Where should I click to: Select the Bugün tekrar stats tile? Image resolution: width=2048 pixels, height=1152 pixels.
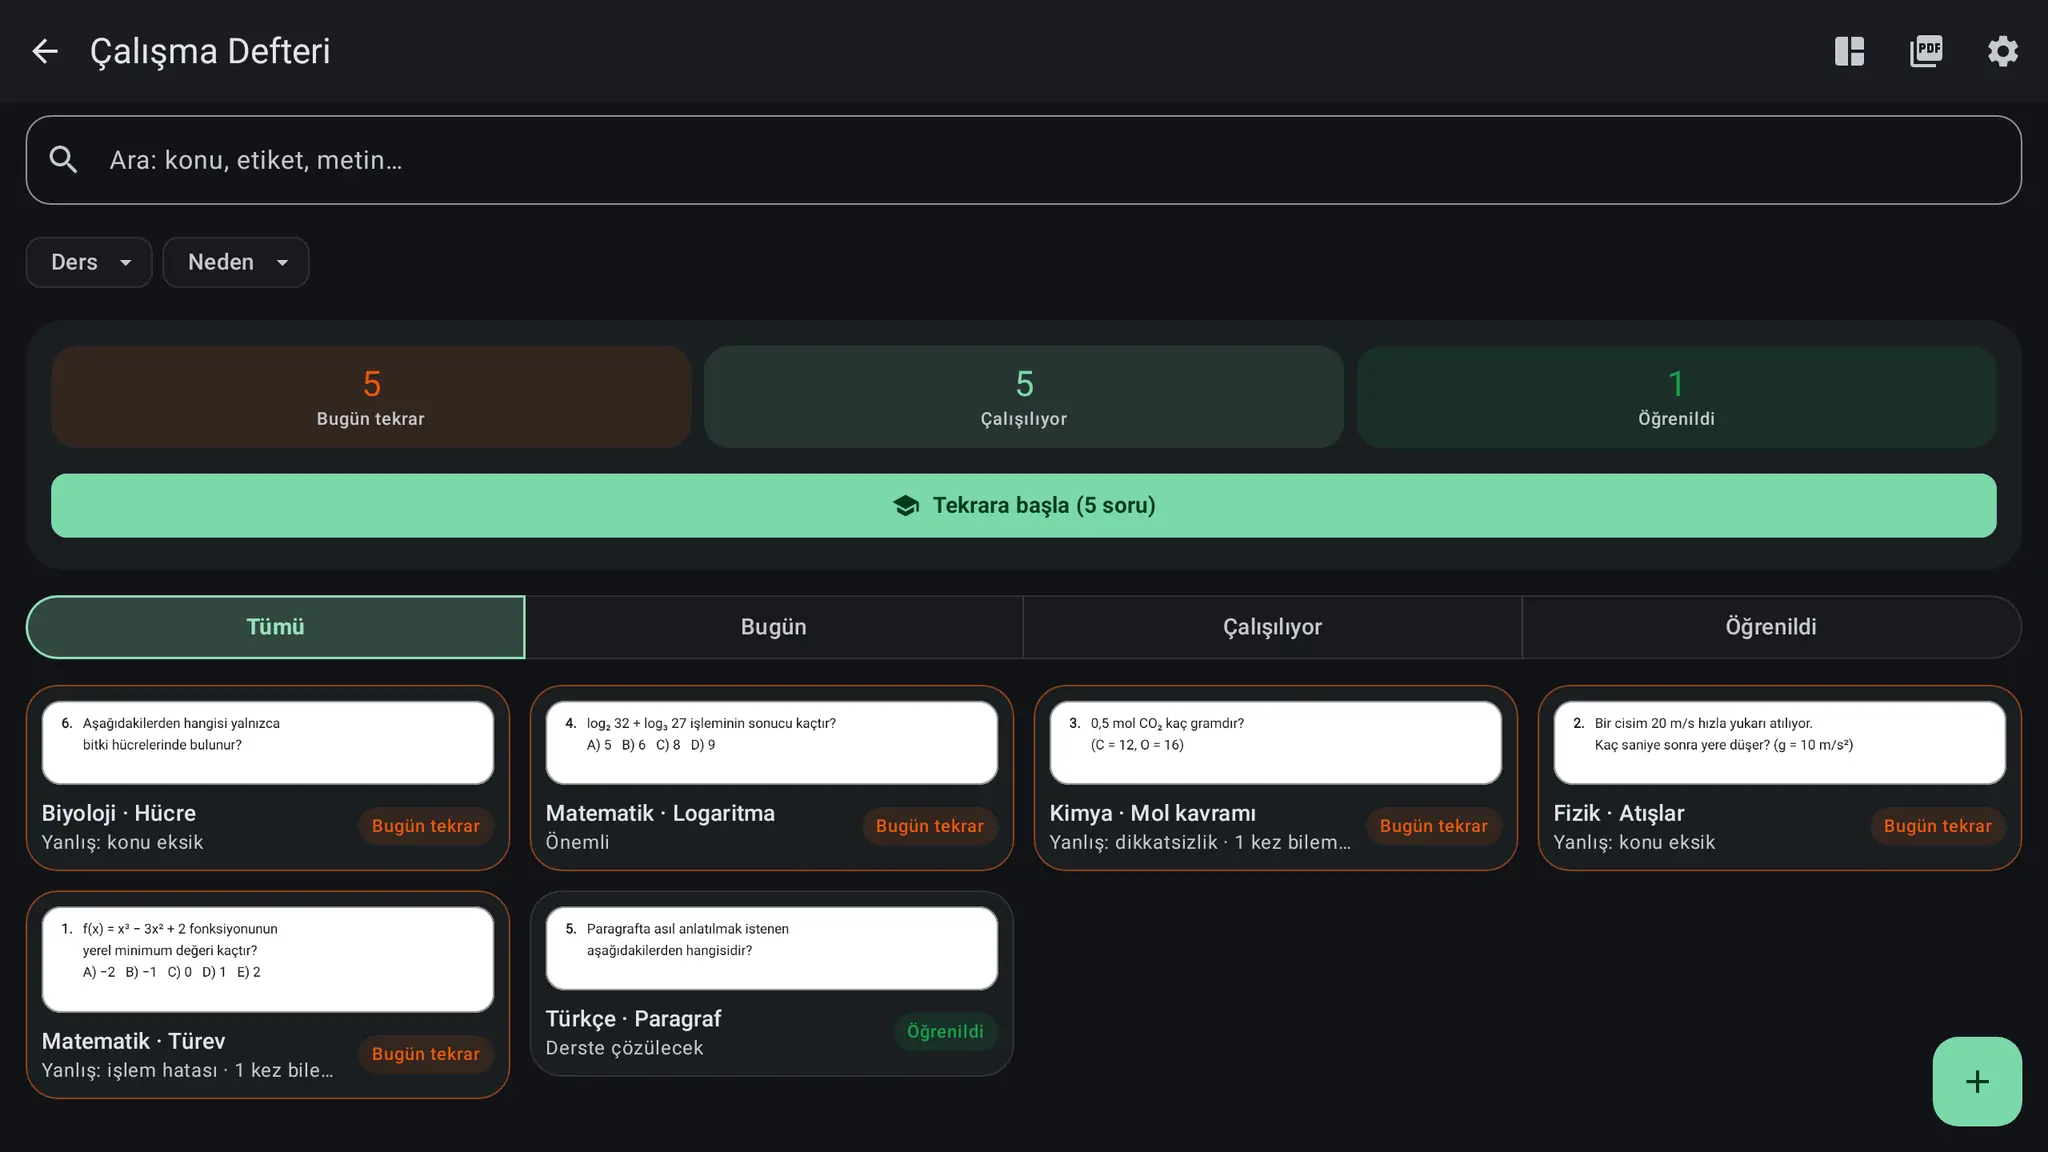coord(371,397)
